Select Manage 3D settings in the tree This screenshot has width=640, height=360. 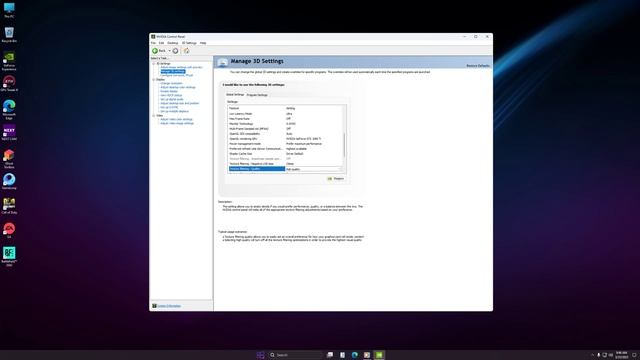click(173, 71)
